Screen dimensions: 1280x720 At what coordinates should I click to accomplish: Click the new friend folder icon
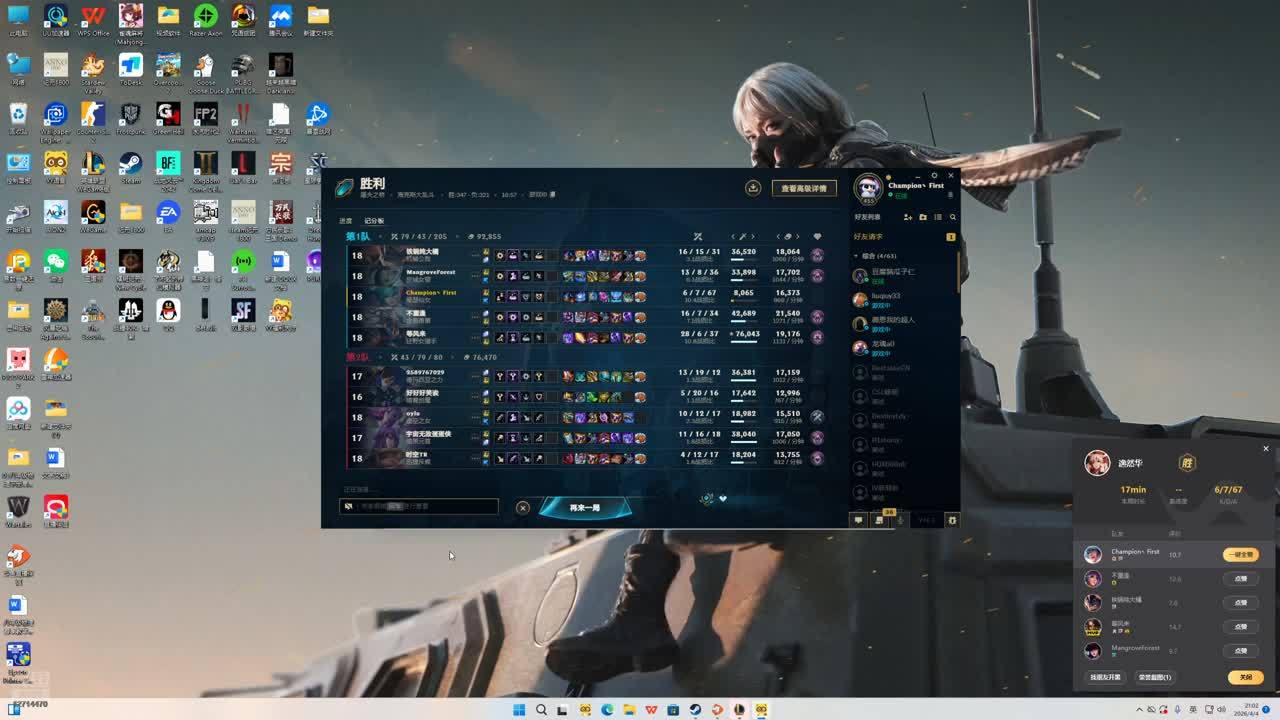point(923,217)
